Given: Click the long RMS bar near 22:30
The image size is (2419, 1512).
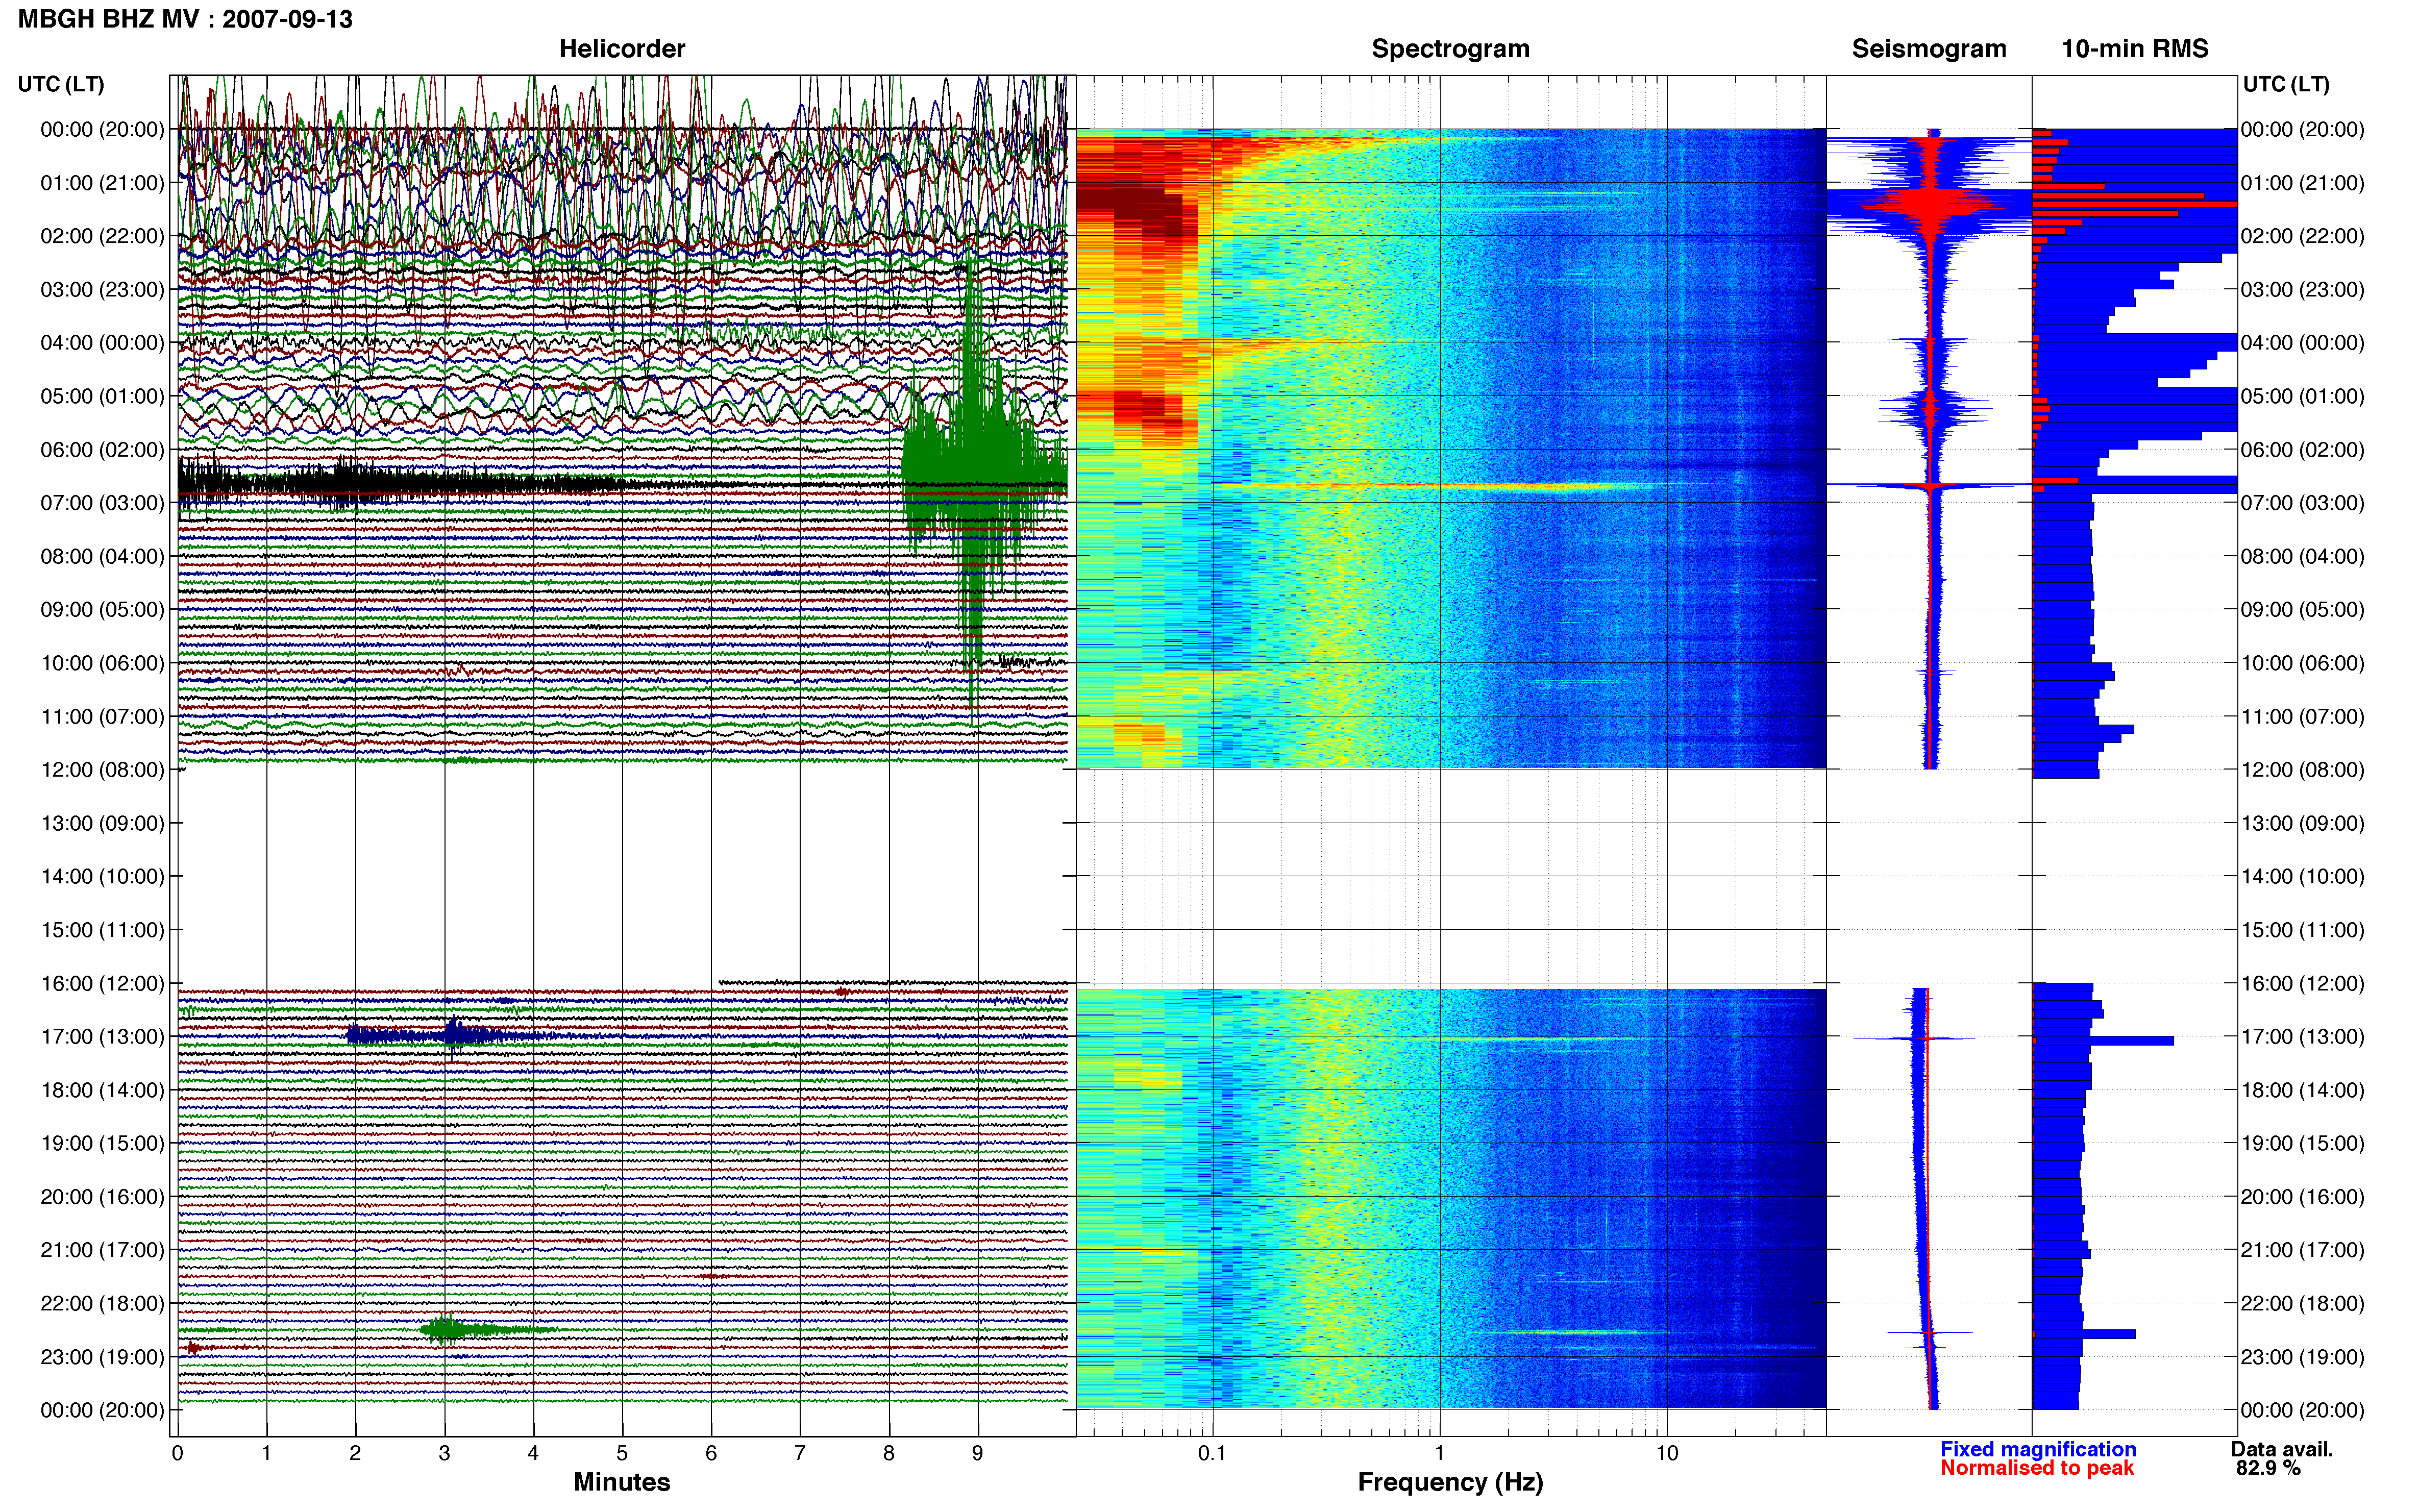Looking at the screenshot, I should tap(2084, 1334).
